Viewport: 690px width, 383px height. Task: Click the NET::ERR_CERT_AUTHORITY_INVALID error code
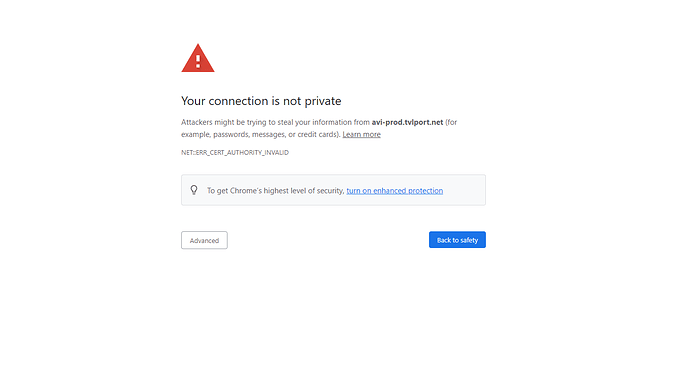235,152
